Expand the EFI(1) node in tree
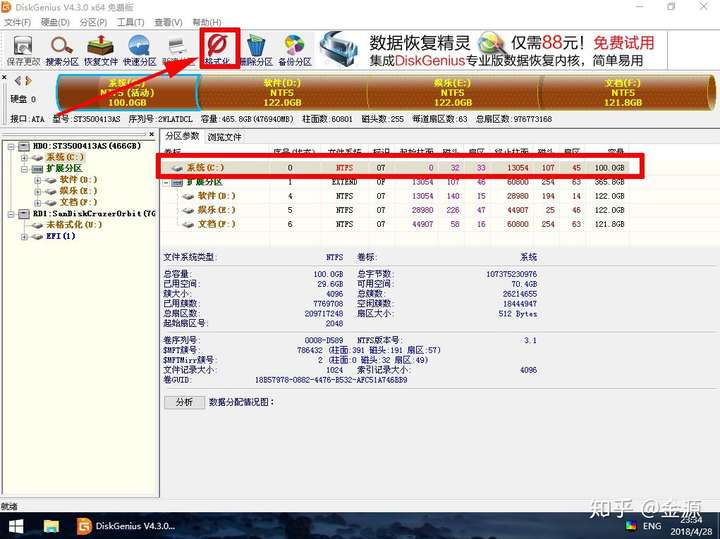The width and height of the screenshot is (720, 539). (x=24, y=236)
